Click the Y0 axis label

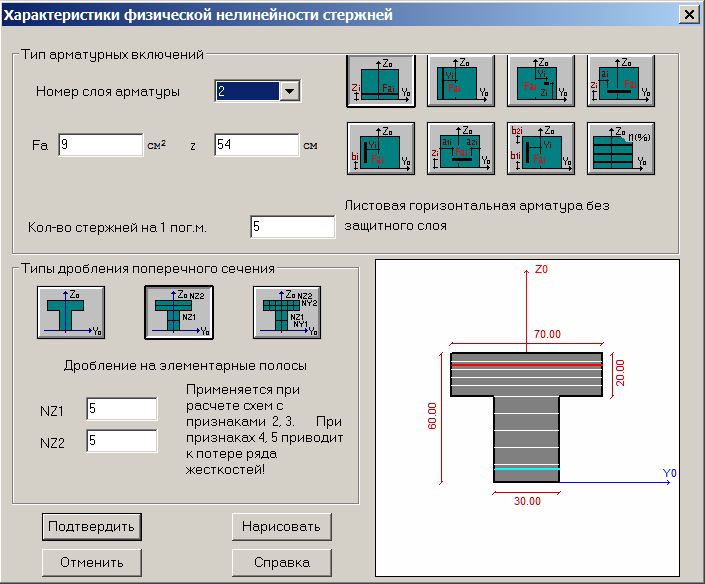[669, 473]
